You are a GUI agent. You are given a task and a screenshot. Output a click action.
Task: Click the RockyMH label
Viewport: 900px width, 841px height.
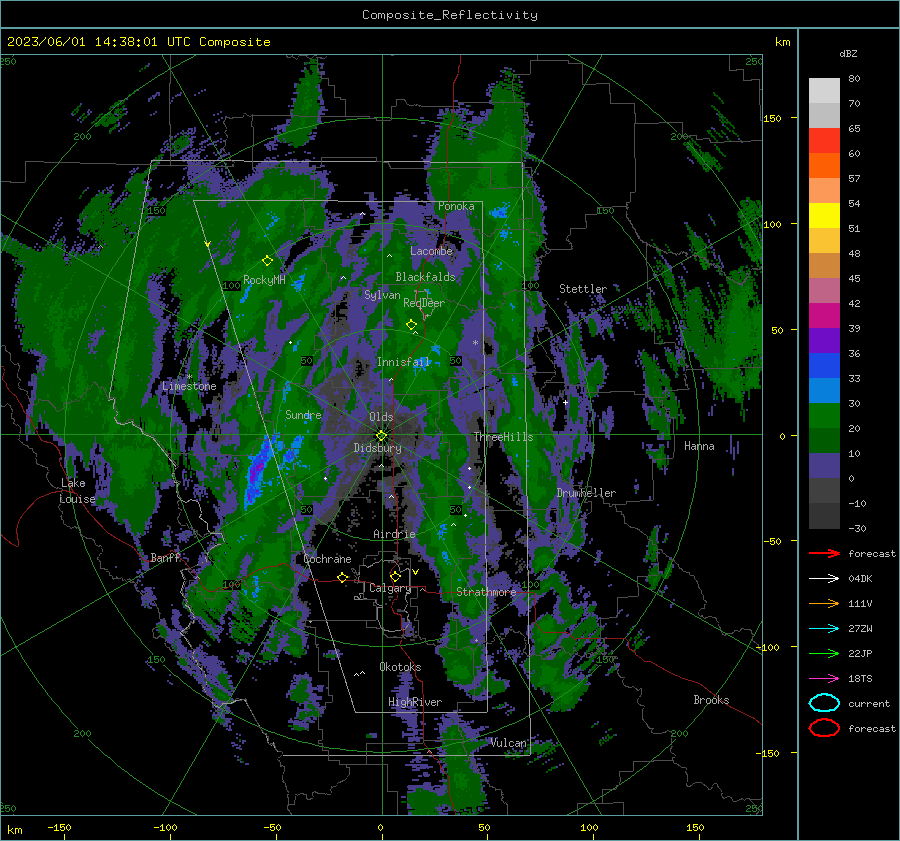pos(264,280)
